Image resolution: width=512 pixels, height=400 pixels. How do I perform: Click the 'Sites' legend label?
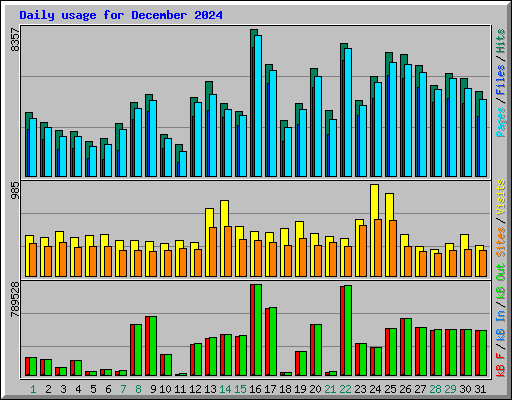point(500,242)
